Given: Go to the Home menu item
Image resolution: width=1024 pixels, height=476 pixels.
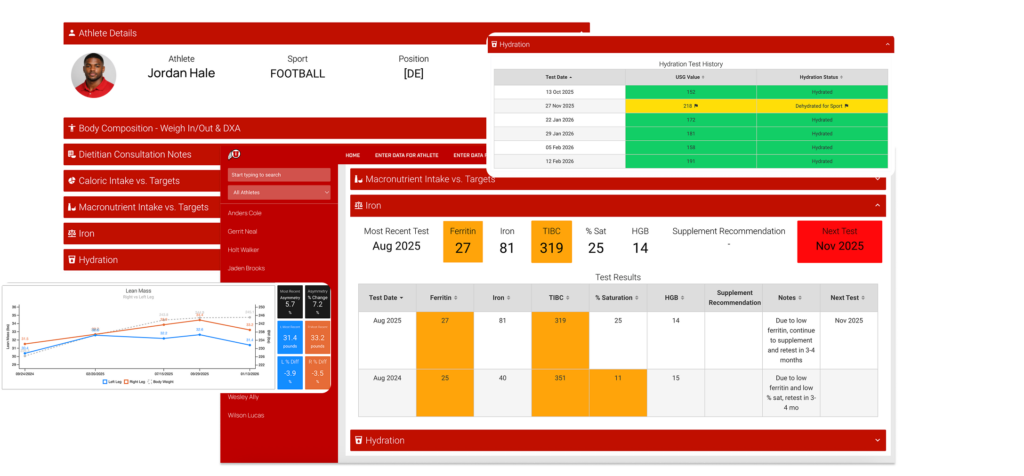Looking at the screenshot, I should click(x=352, y=155).
